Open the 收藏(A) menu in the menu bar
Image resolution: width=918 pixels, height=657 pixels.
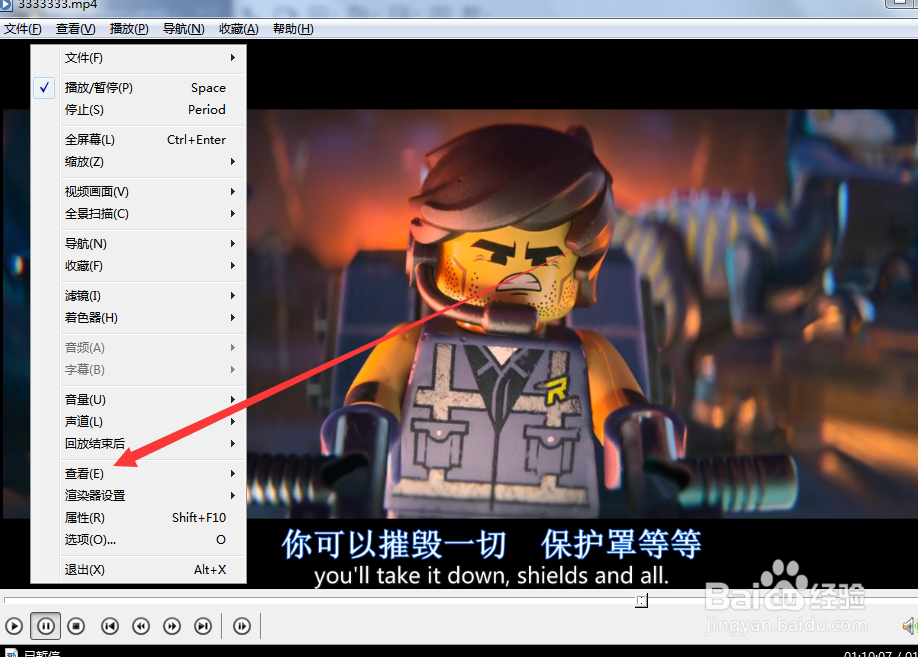[x=238, y=29]
